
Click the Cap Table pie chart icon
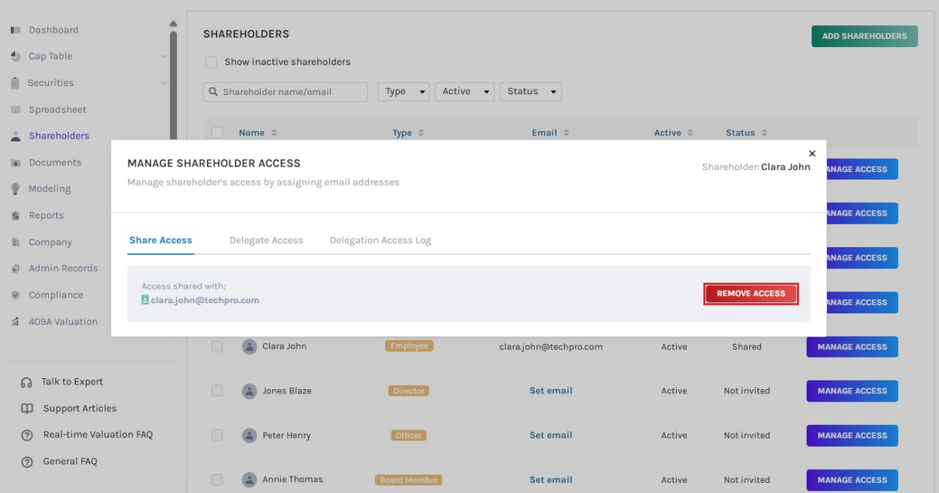click(16, 56)
